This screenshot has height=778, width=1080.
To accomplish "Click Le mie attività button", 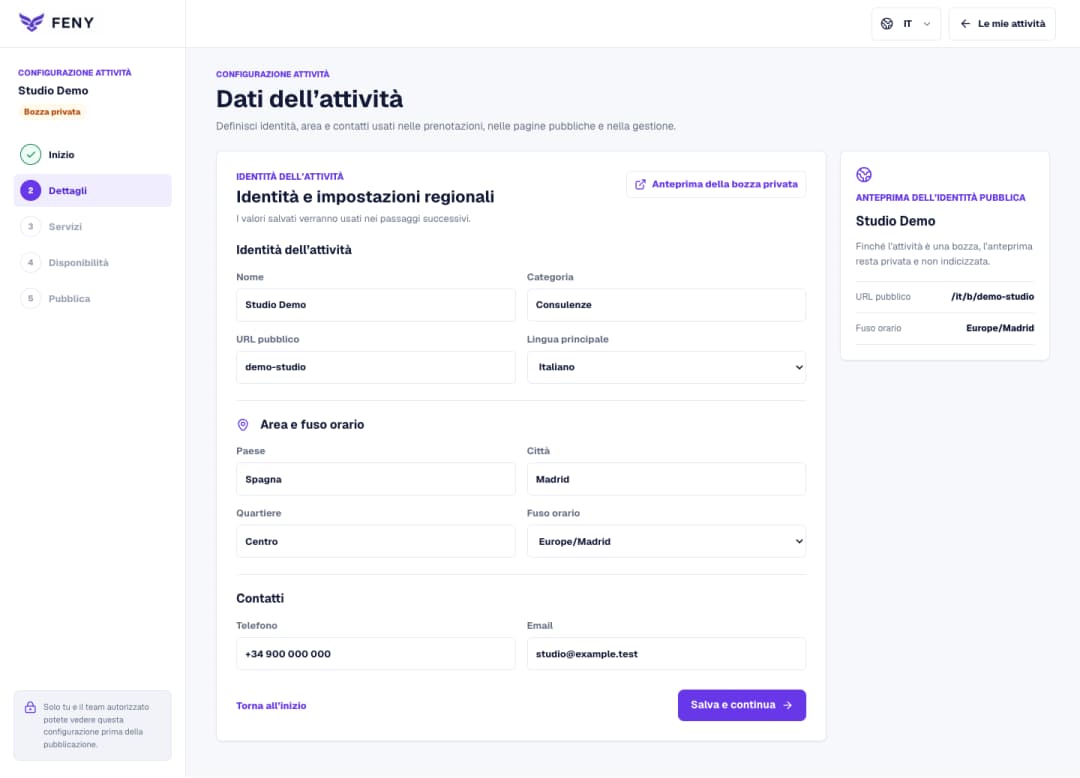I will point(1001,23).
